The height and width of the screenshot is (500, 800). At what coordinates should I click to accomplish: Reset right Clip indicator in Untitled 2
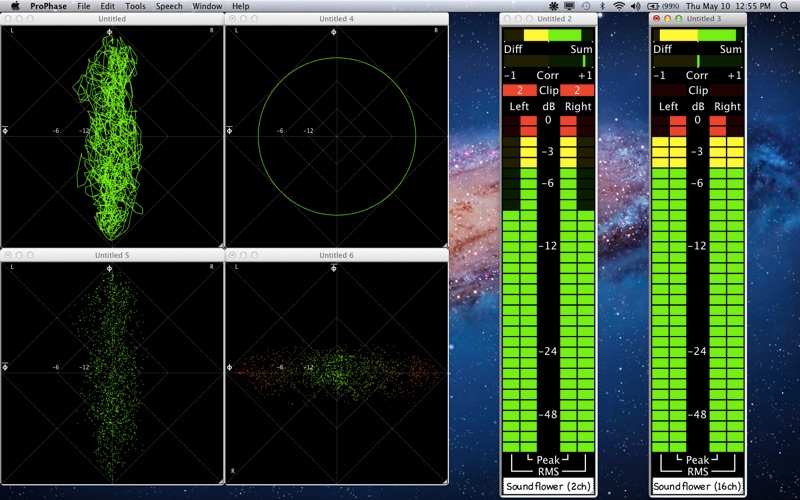point(577,90)
